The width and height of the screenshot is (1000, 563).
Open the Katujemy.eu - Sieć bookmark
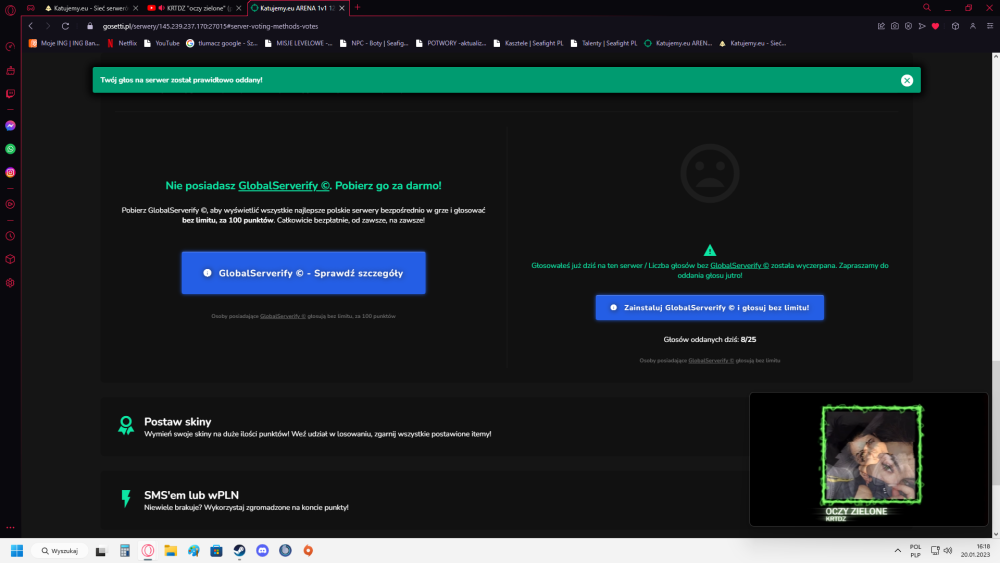tap(752, 43)
